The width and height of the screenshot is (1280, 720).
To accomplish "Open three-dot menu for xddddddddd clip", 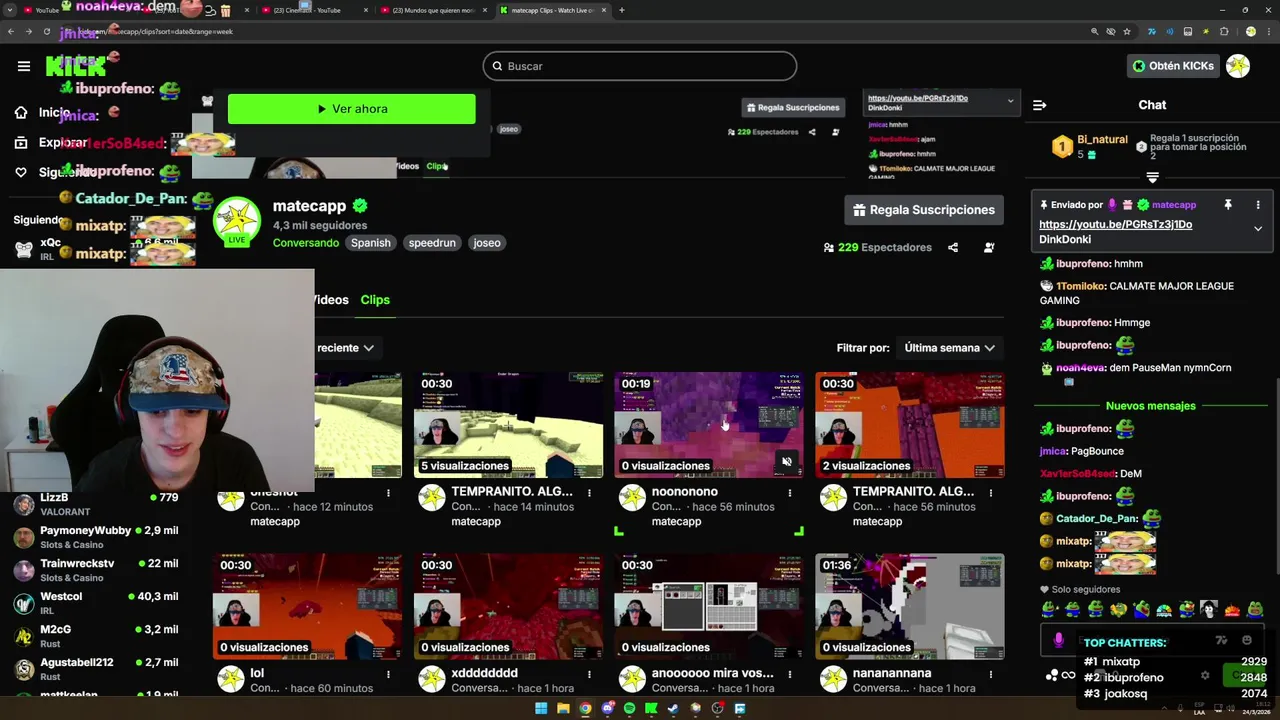I will coord(589,675).
